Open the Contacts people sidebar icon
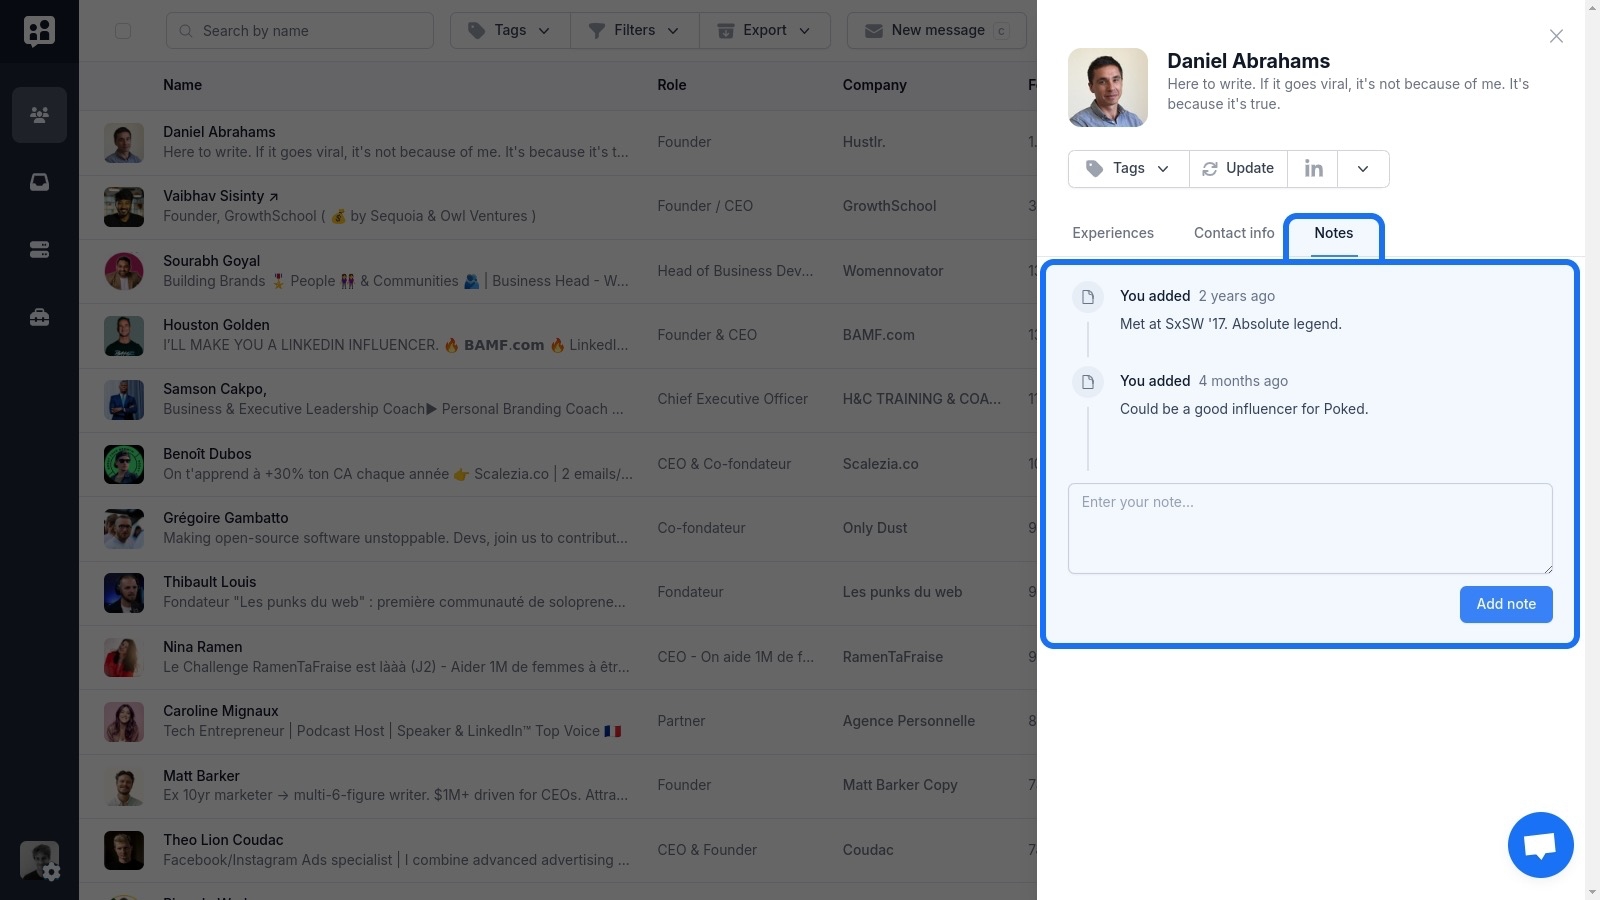Image resolution: width=1600 pixels, height=900 pixels. click(39, 114)
